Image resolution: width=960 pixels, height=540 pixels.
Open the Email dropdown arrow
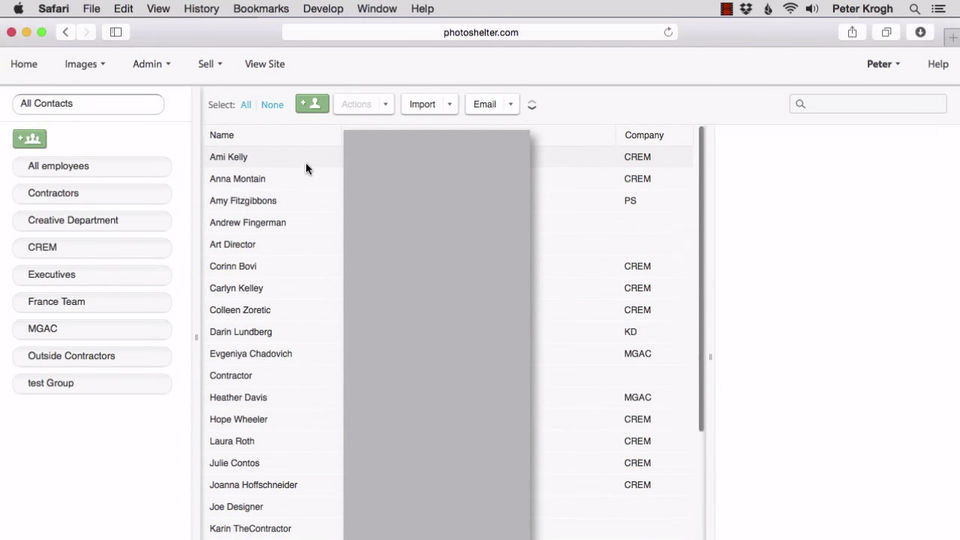tap(511, 104)
